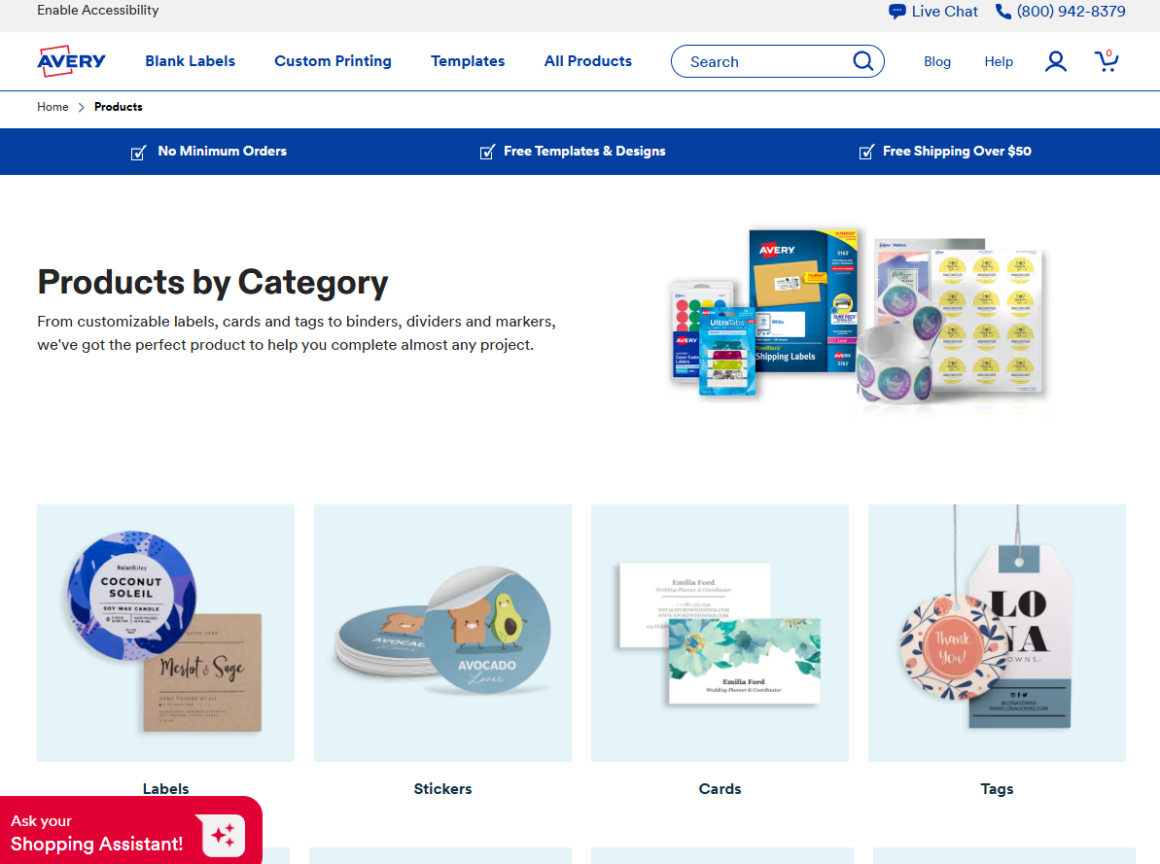
Task: Expand the All Products menu
Action: (588, 61)
